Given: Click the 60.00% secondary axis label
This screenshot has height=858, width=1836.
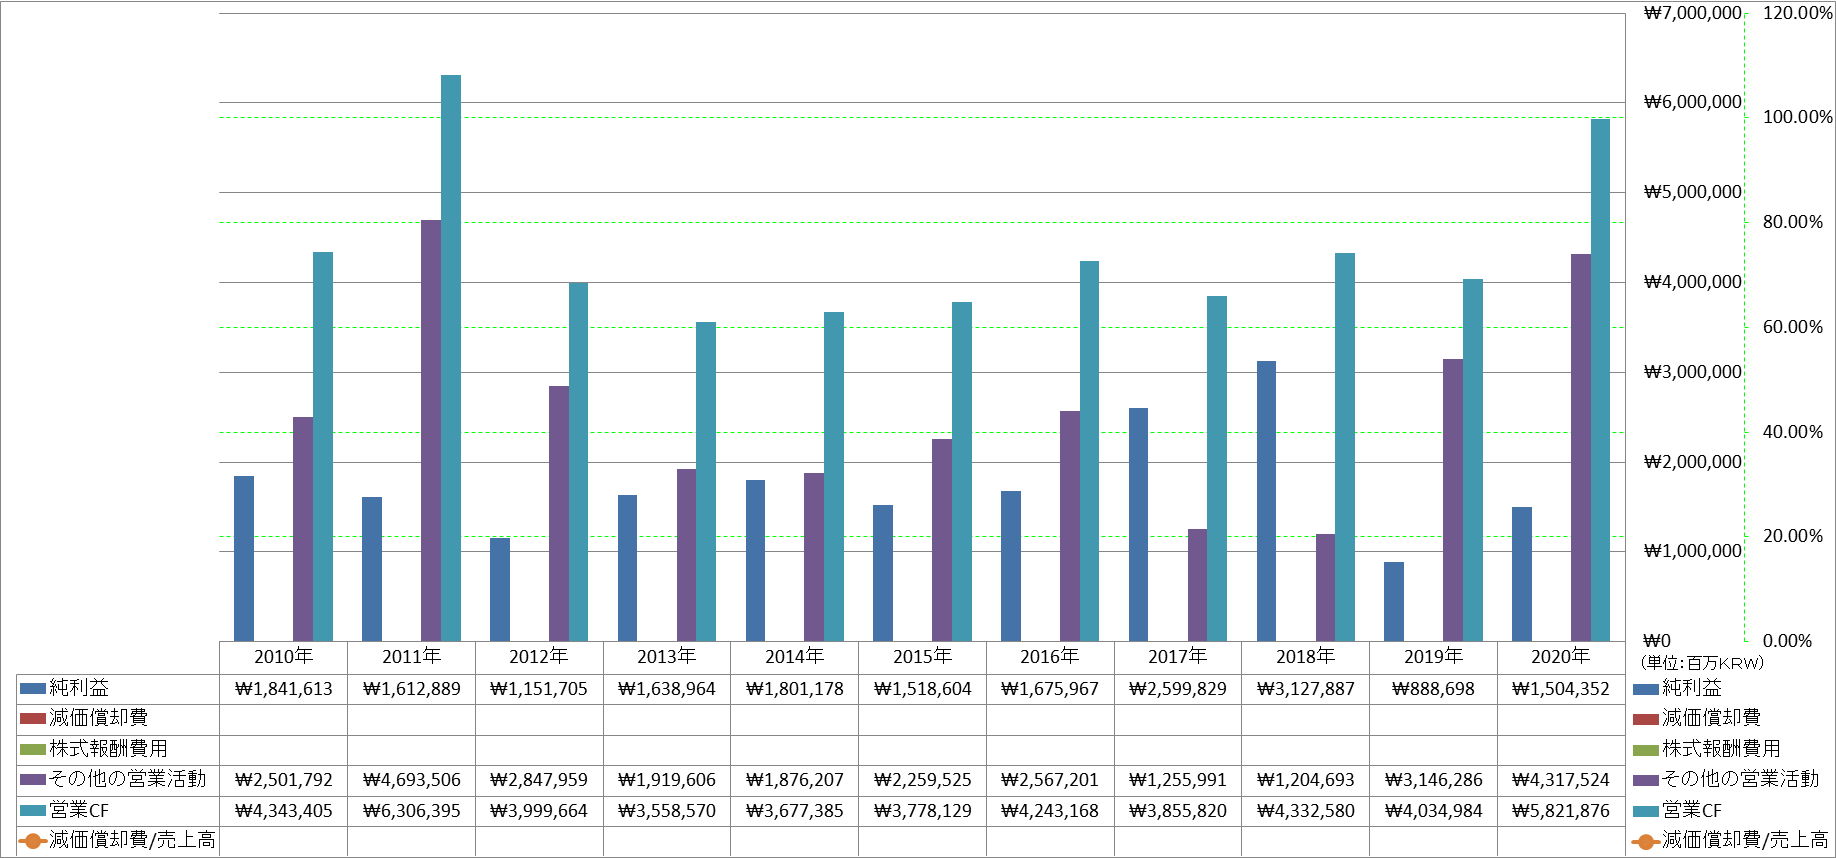Looking at the screenshot, I should 1792,327.
